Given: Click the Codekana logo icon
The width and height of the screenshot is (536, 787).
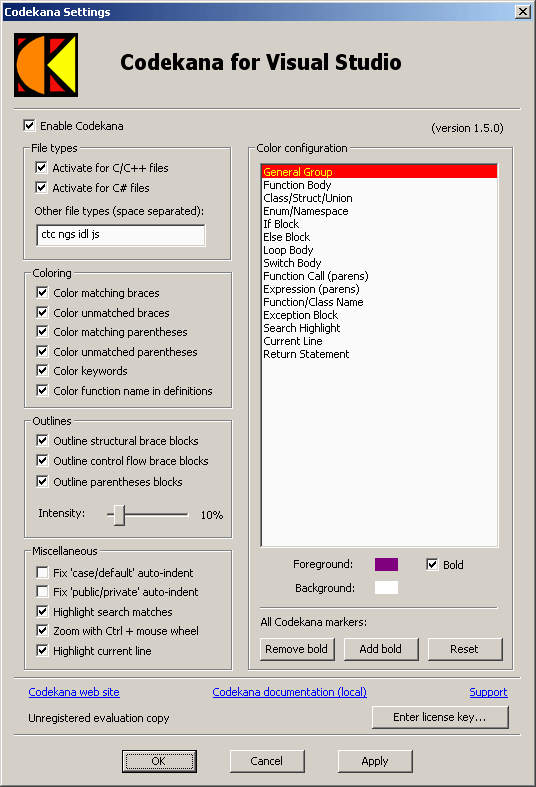Looking at the screenshot, I should (46, 65).
